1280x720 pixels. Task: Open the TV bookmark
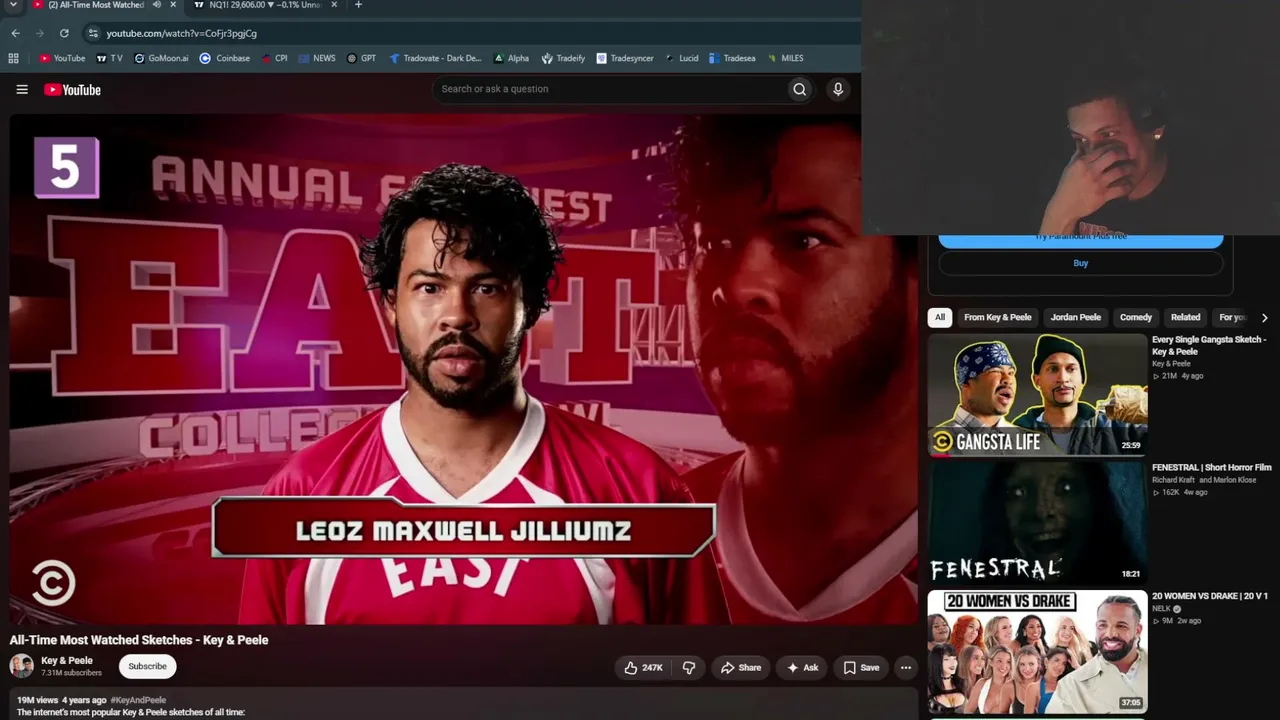[x=109, y=58]
